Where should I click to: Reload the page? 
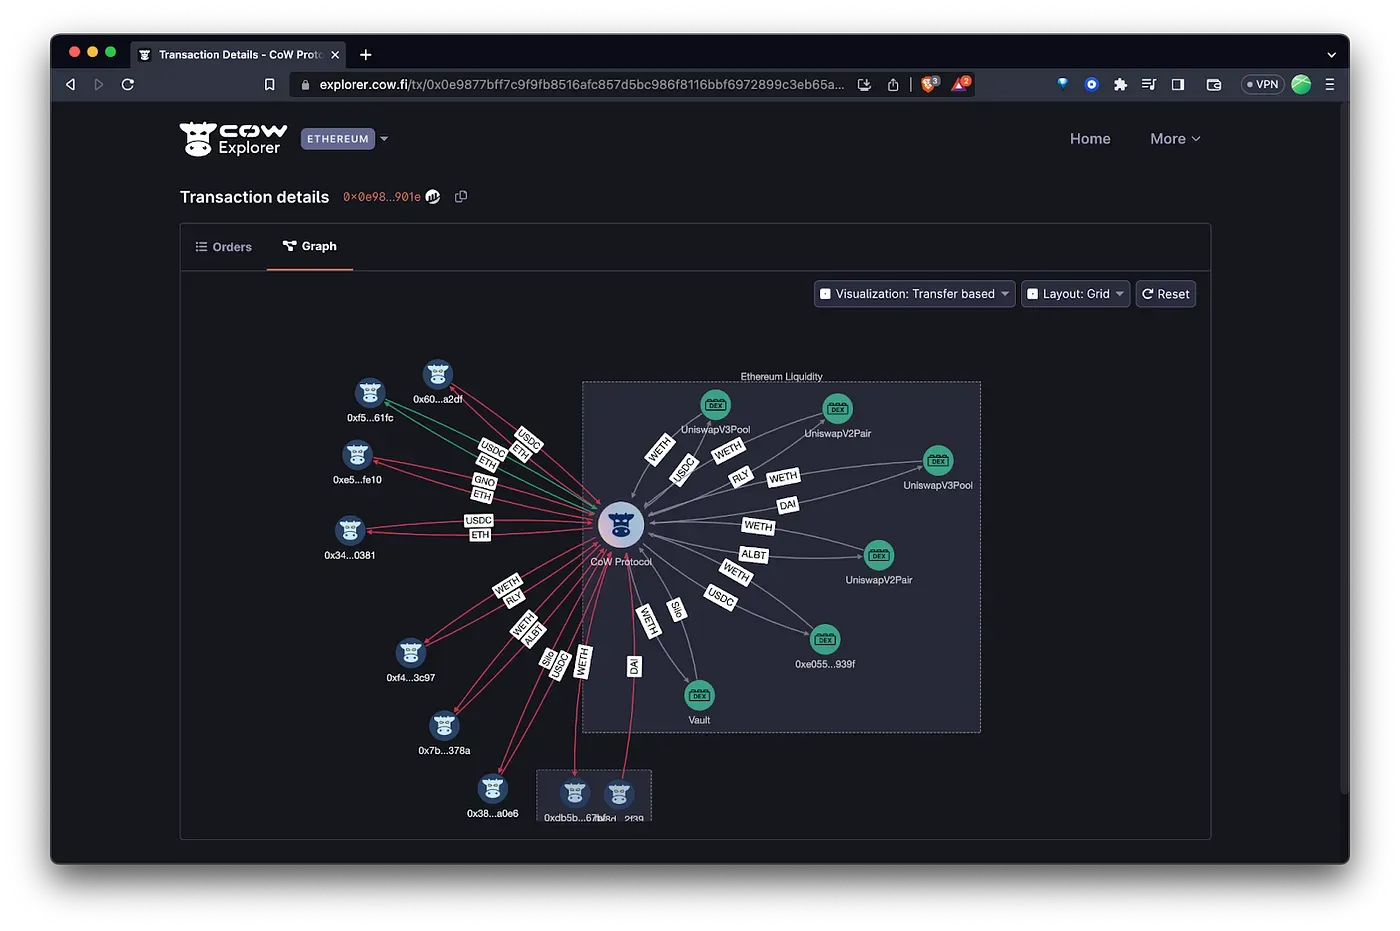click(128, 85)
